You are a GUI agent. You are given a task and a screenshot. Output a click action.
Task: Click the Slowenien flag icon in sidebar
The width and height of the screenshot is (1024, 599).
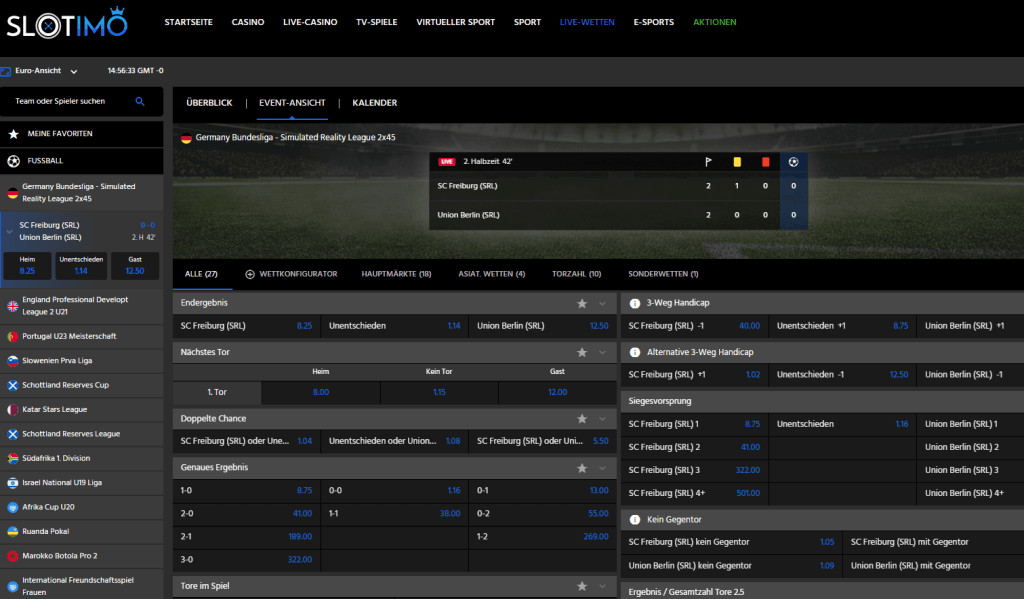(x=12, y=361)
